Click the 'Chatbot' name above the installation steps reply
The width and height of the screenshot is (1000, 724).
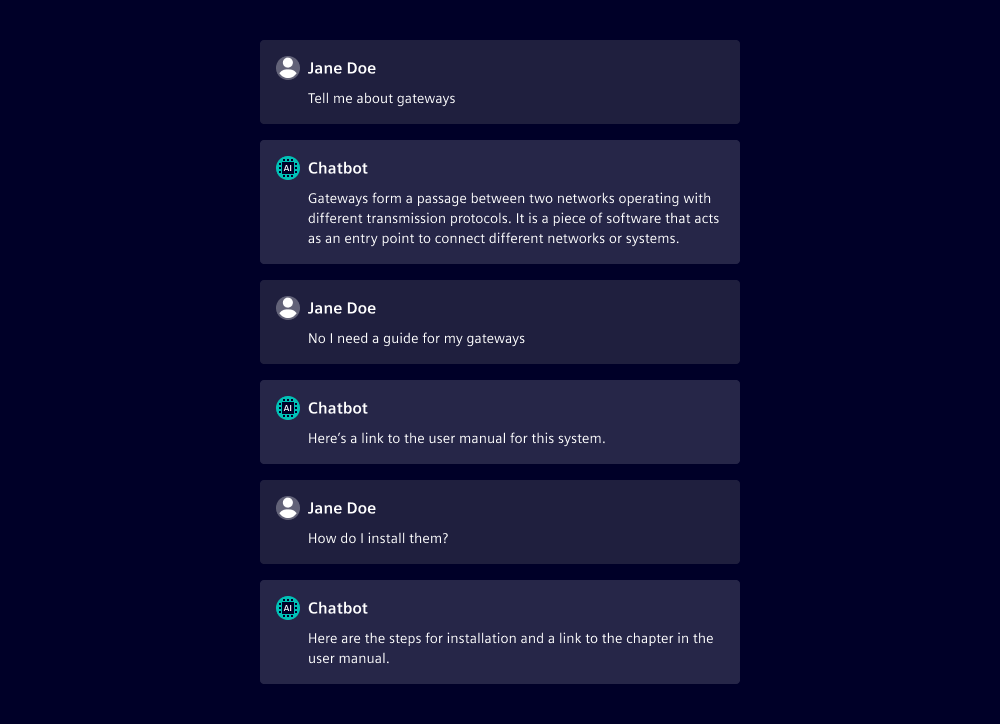(x=338, y=608)
